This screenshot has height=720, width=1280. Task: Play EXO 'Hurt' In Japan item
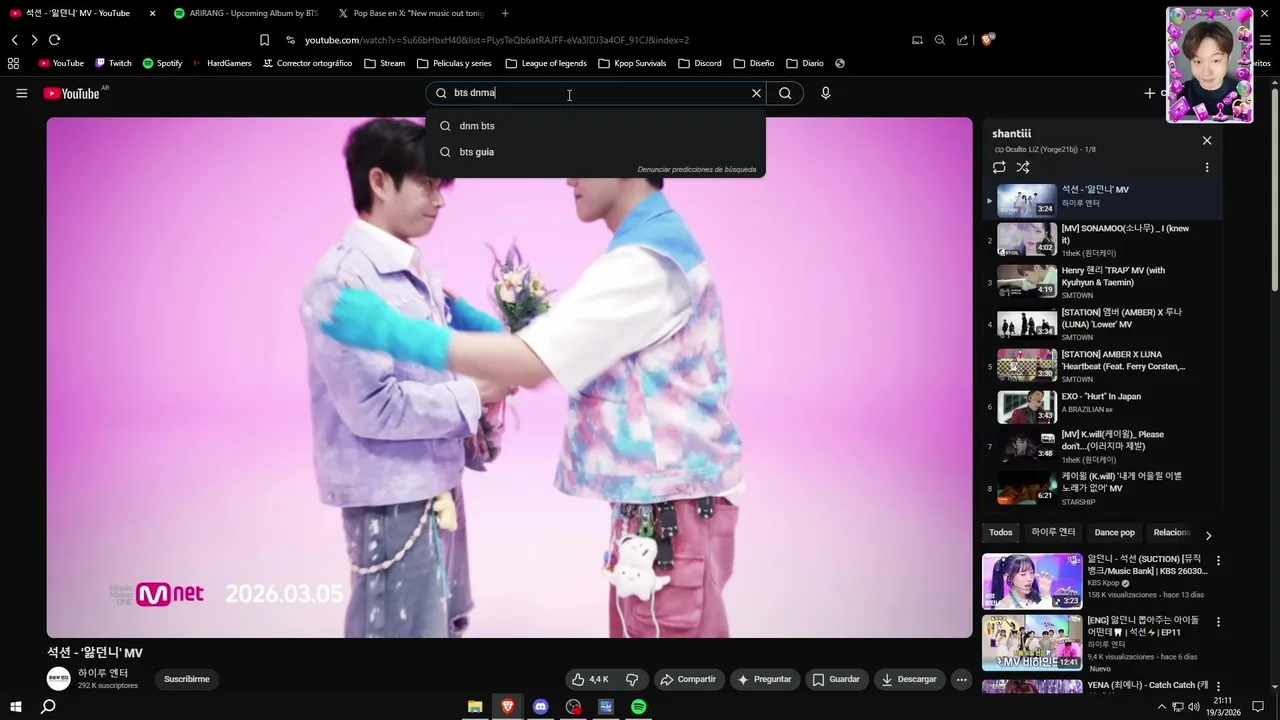[1102, 407]
